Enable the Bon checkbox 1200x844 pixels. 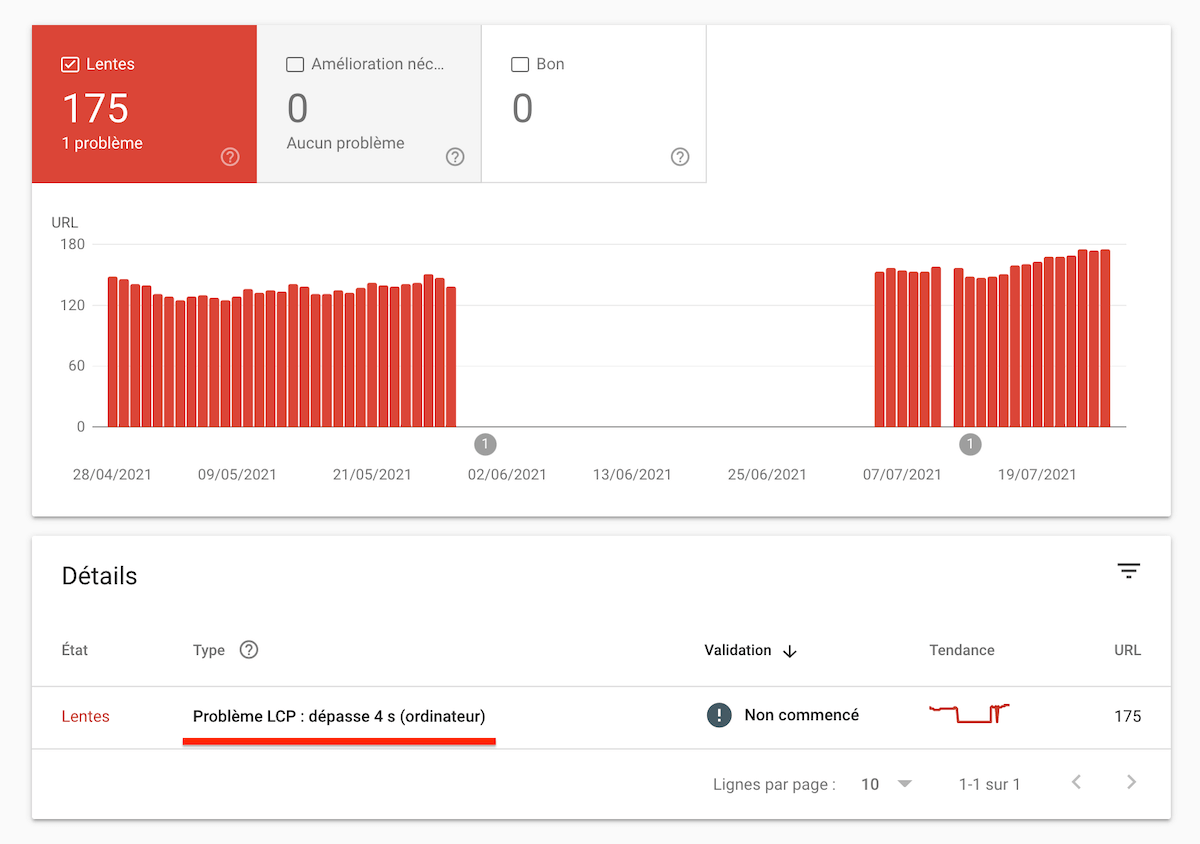point(520,63)
